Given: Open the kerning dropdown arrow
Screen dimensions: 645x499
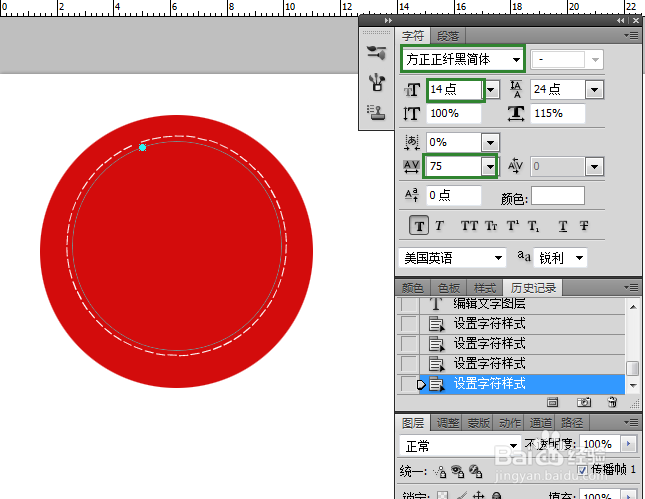Looking at the screenshot, I should tap(594, 166).
